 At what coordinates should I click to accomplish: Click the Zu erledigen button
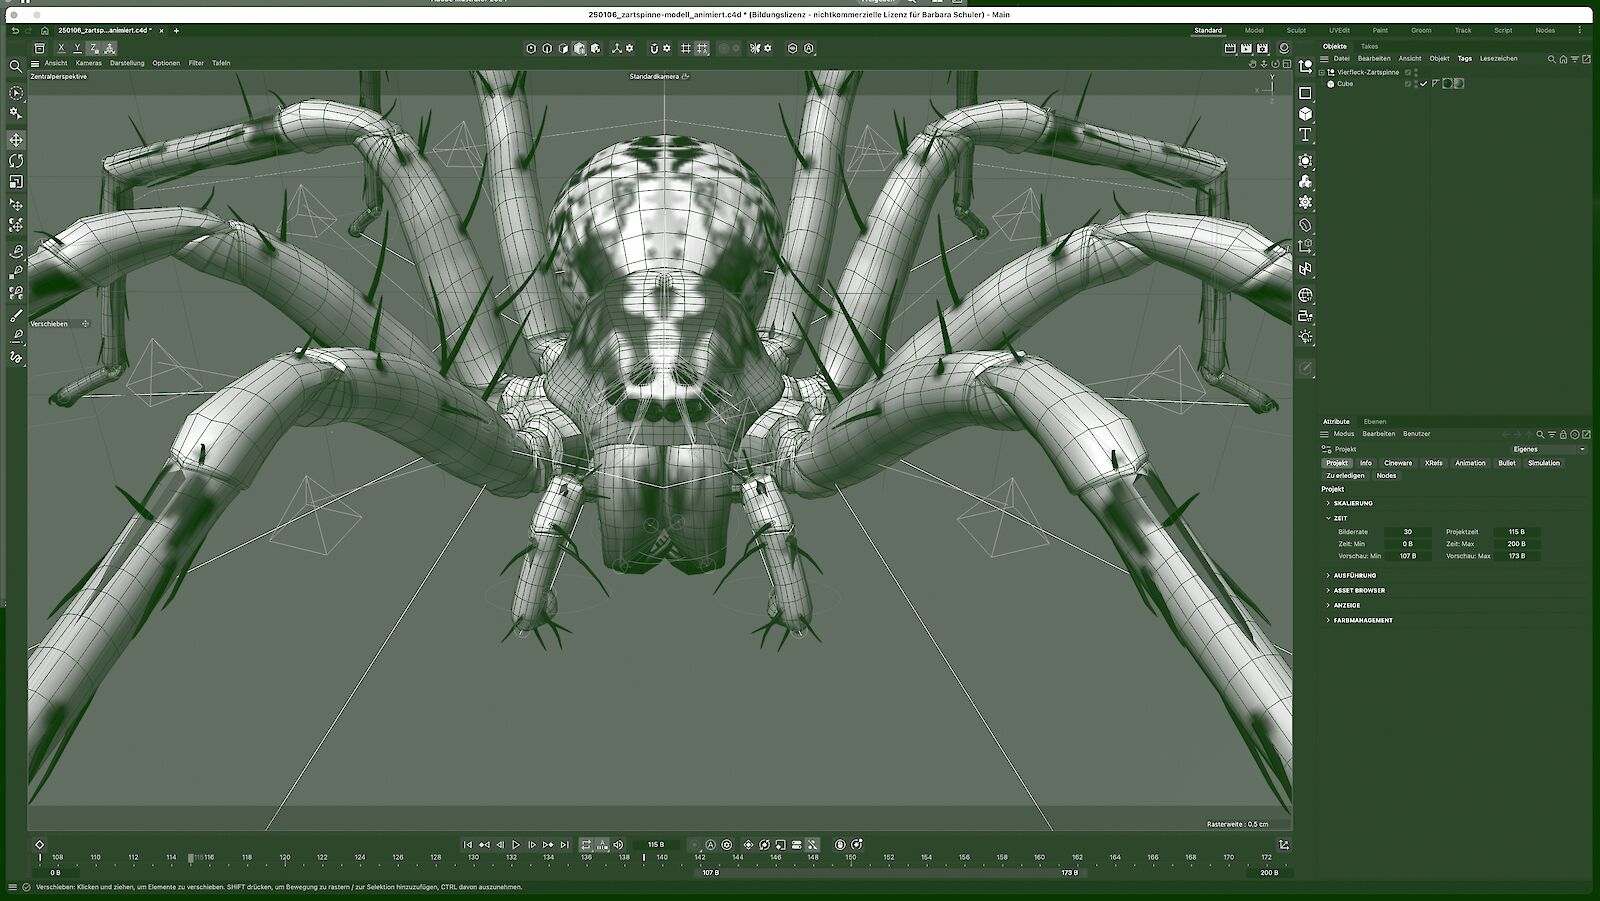pos(1345,475)
